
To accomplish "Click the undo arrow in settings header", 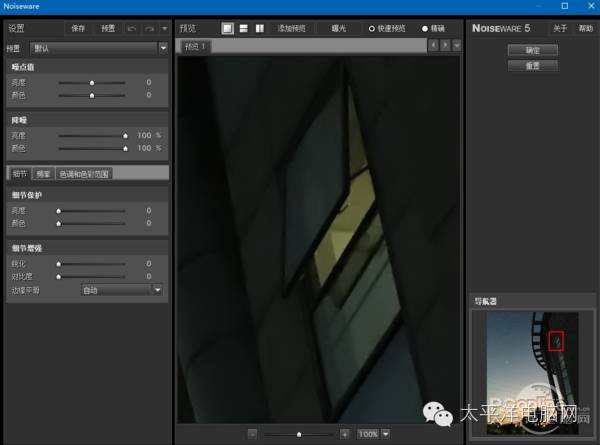I will (x=132, y=28).
